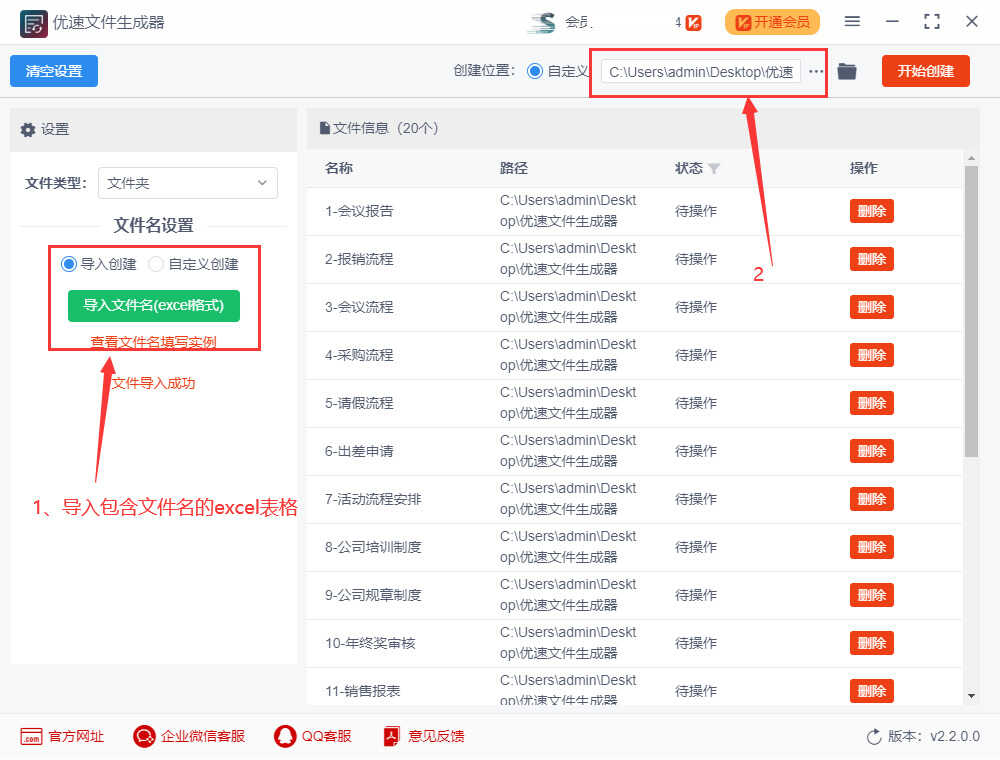Open 企业微信客服 link

[189, 736]
